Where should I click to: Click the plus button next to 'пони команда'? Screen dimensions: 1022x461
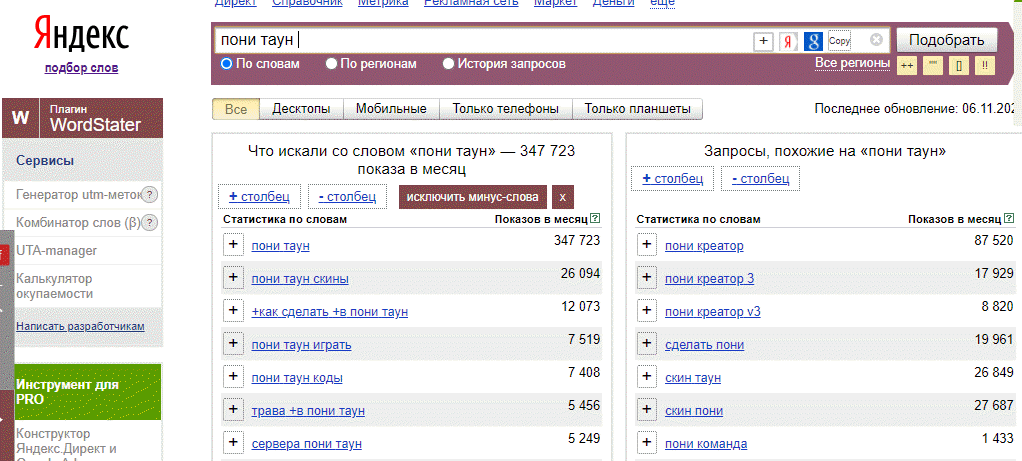point(647,443)
